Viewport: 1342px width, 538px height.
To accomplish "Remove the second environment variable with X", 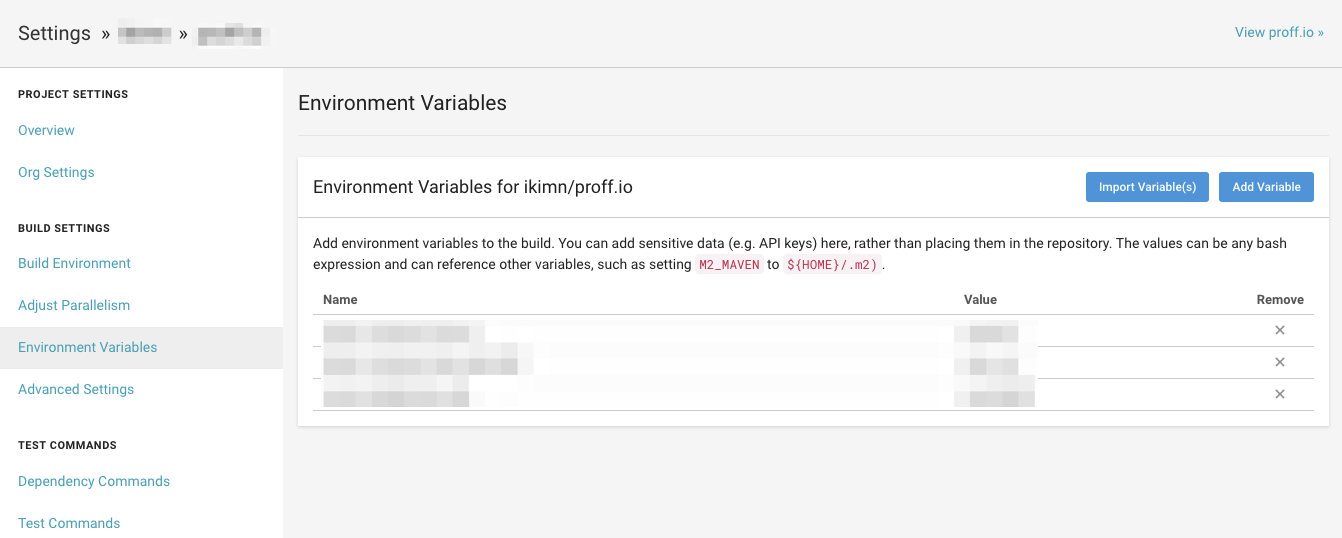I will [x=1279, y=363].
